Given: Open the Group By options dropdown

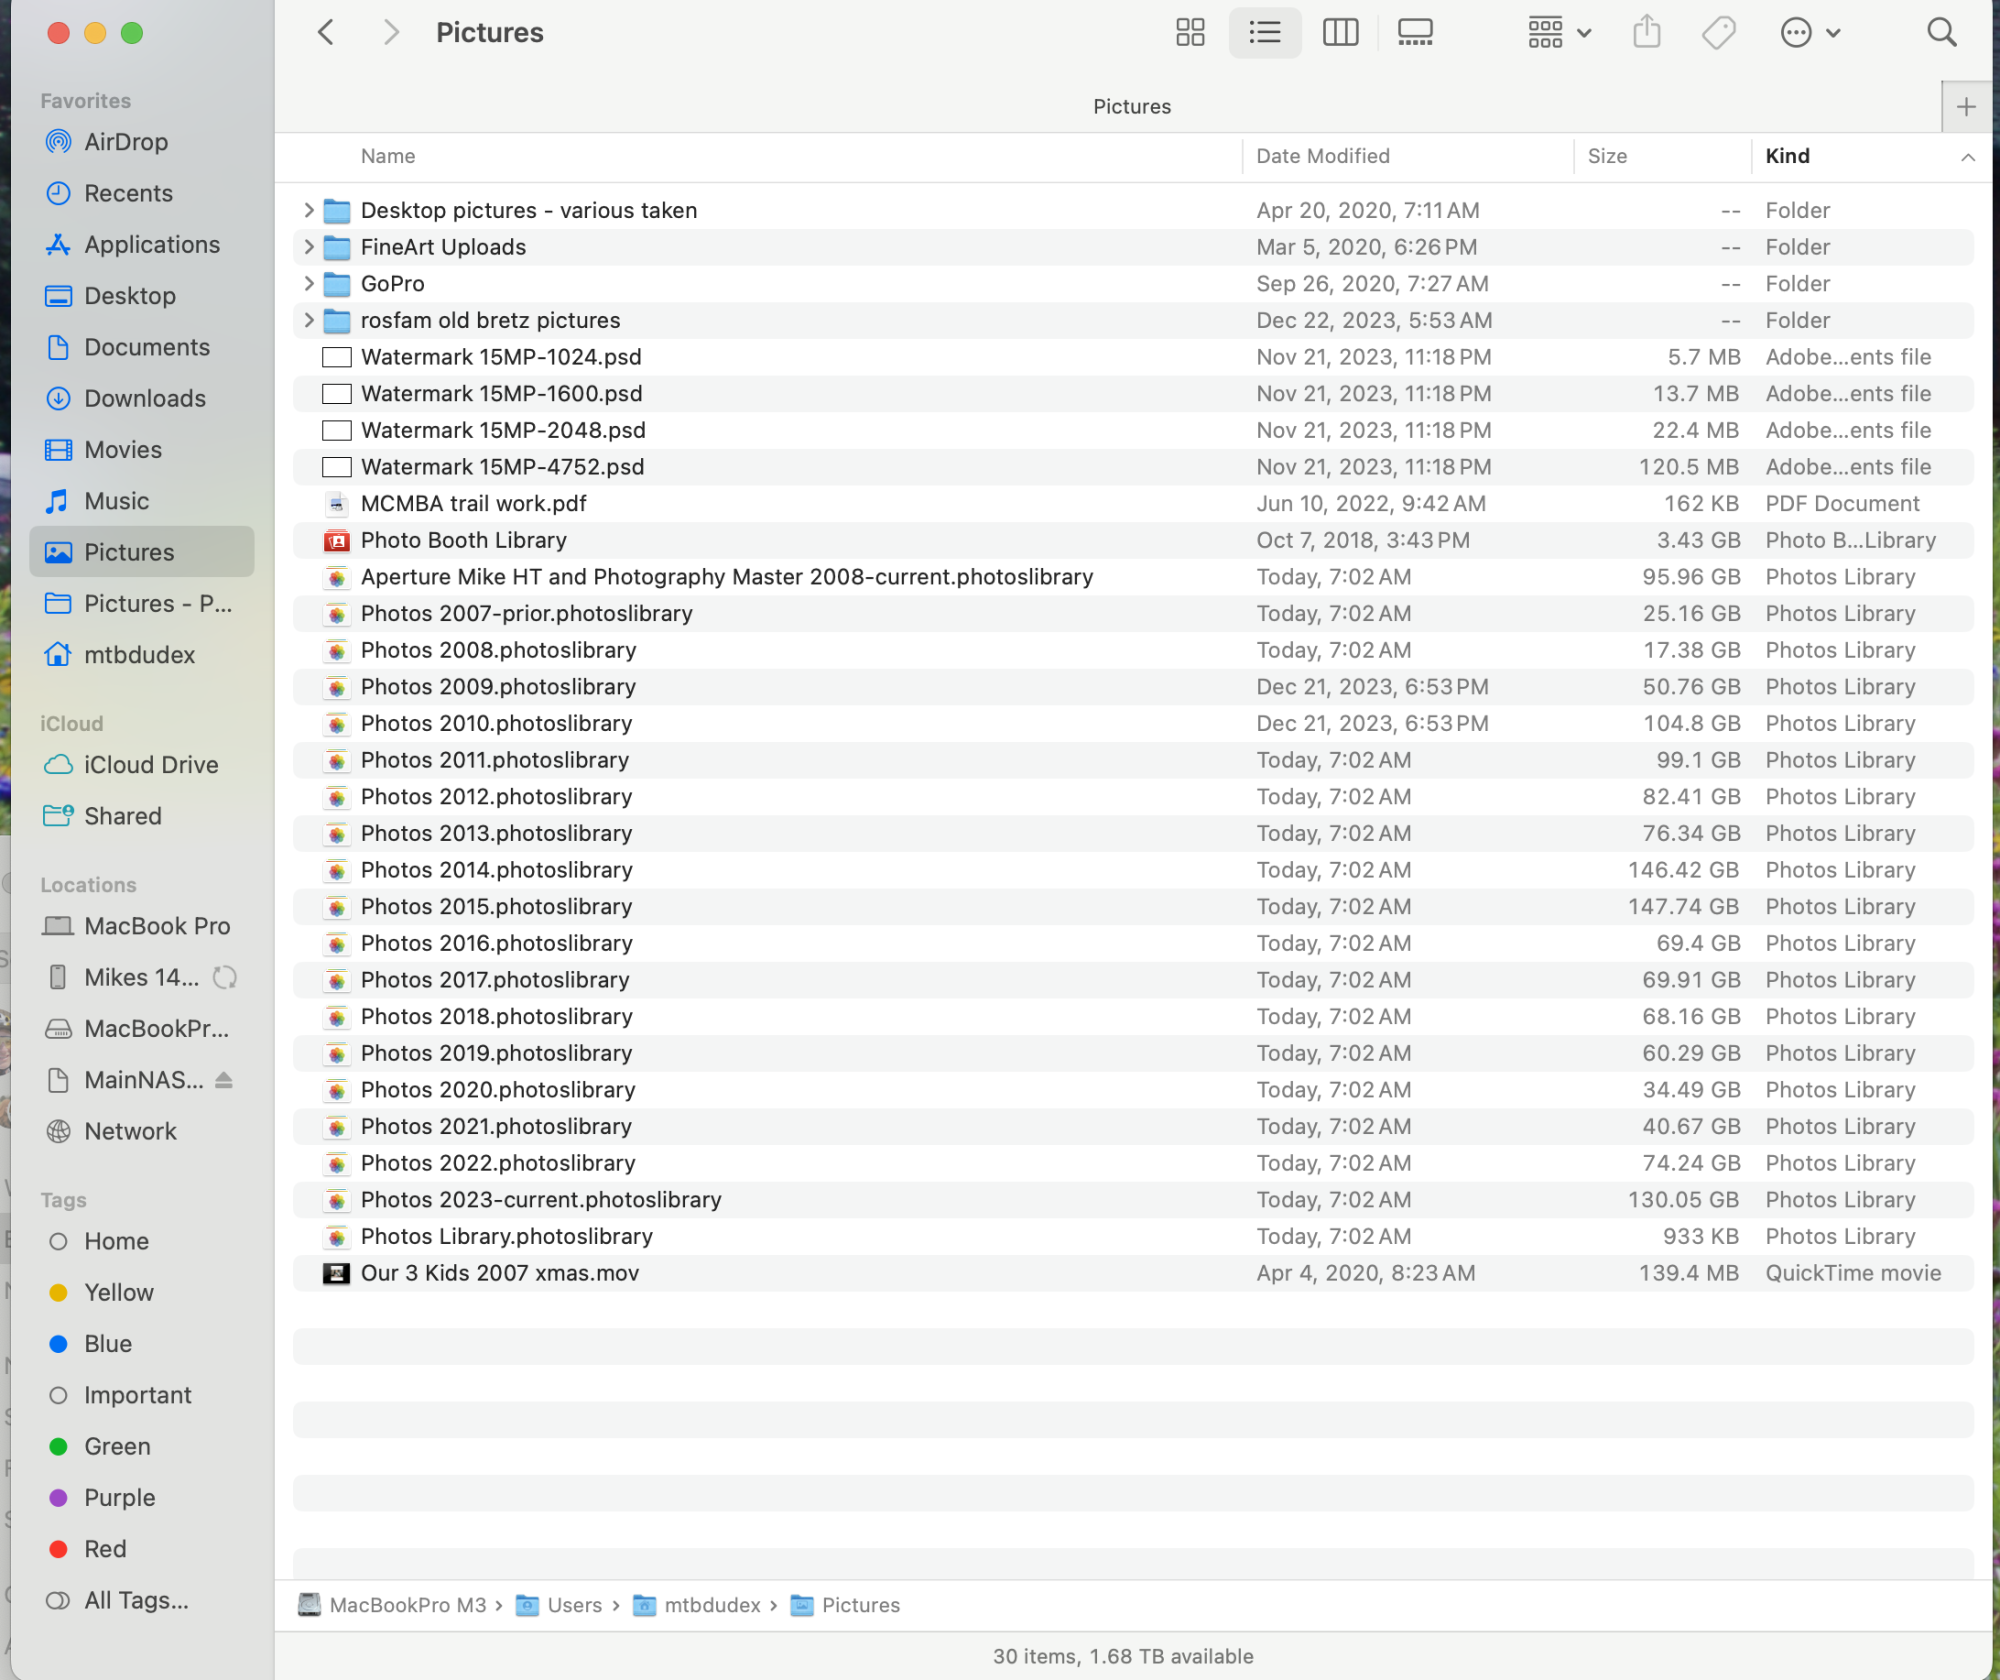Looking at the screenshot, I should (1559, 33).
